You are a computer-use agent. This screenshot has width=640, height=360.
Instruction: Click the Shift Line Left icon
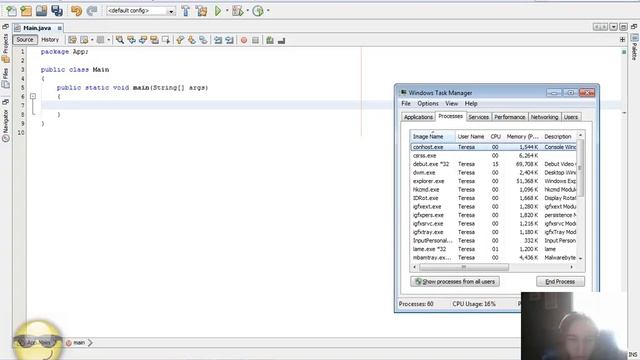(x=218, y=40)
